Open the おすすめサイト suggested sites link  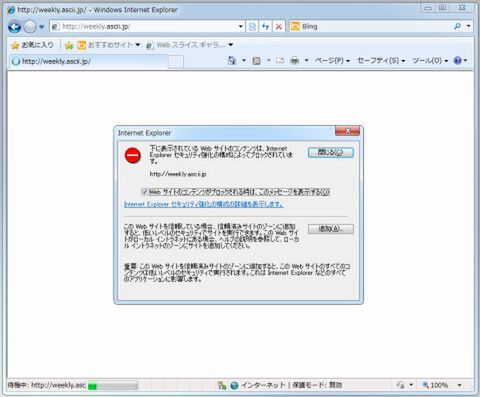pos(110,45)
